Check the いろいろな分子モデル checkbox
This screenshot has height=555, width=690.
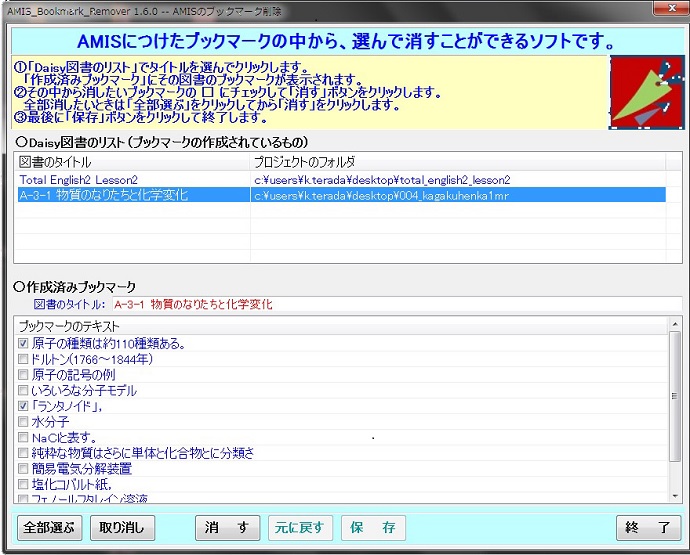[23, 390]
